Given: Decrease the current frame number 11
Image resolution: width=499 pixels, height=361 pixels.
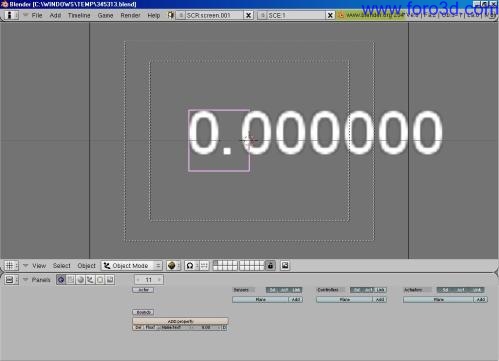Looking at the screenshot, I should [138, 280].
